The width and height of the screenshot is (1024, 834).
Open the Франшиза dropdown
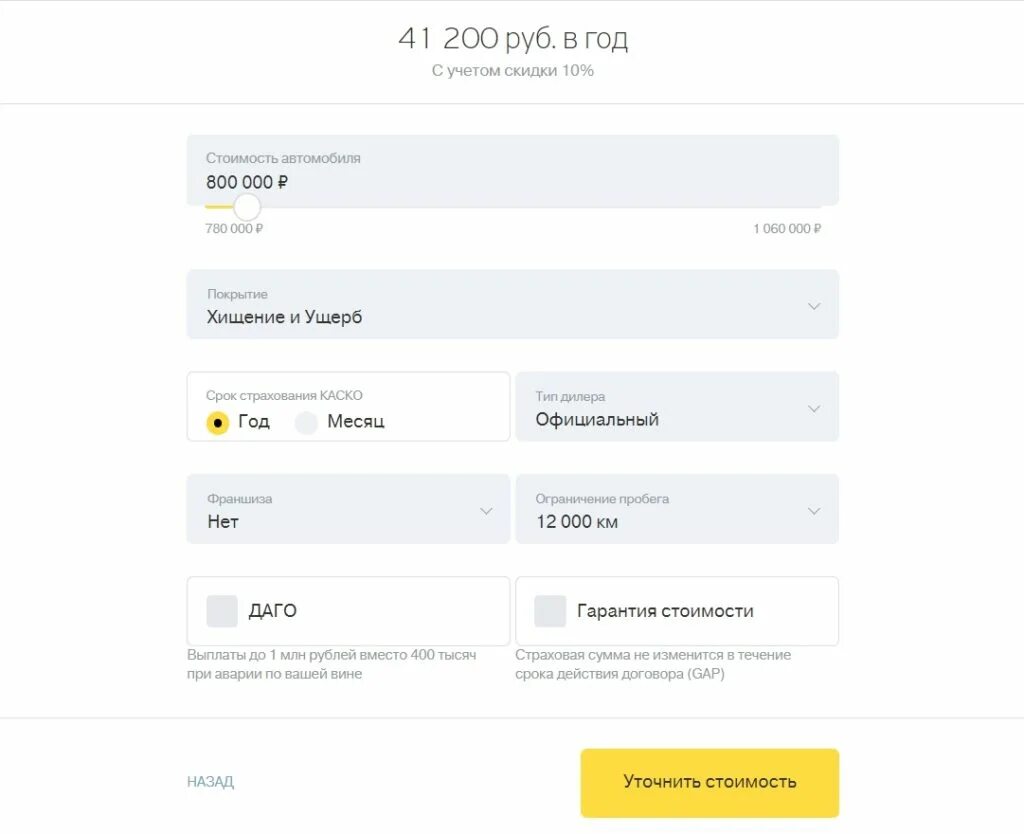(x=347, y=509)
